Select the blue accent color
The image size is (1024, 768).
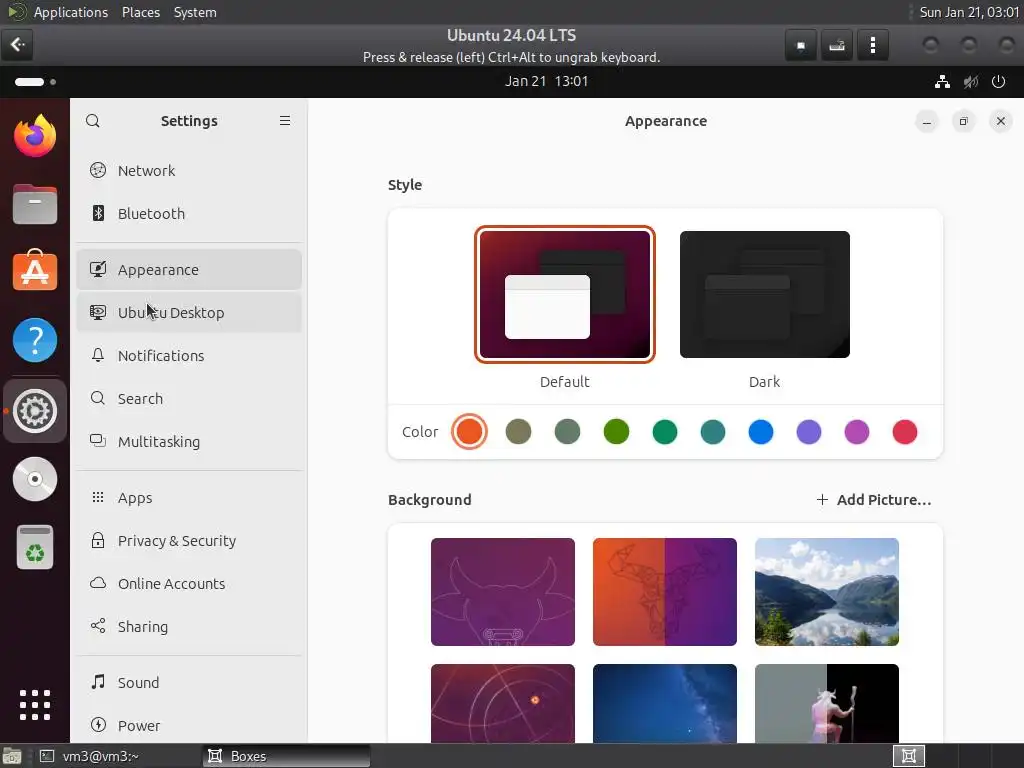761,432
